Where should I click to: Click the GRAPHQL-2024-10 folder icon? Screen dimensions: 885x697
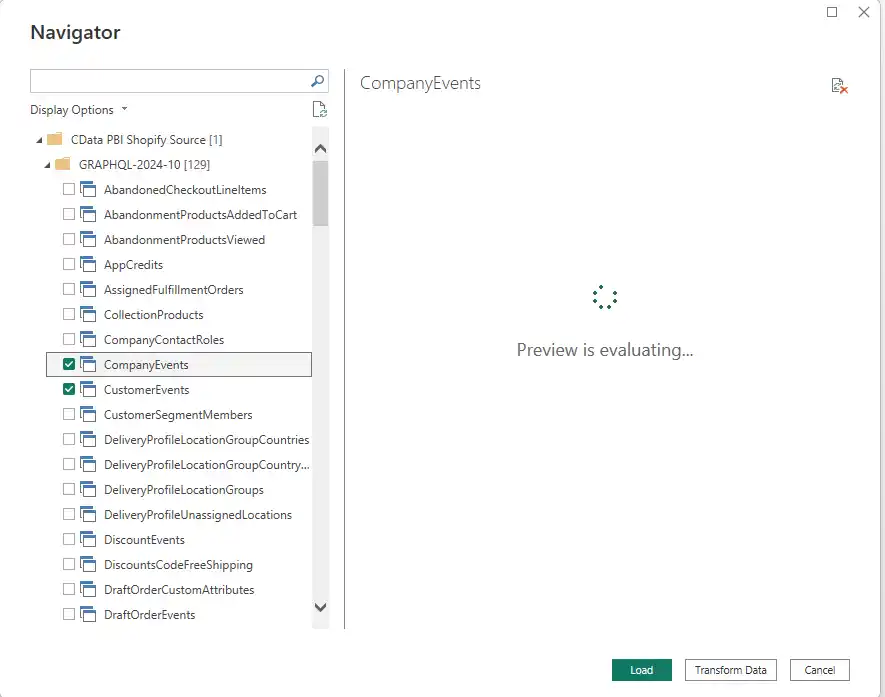(62, 165)
